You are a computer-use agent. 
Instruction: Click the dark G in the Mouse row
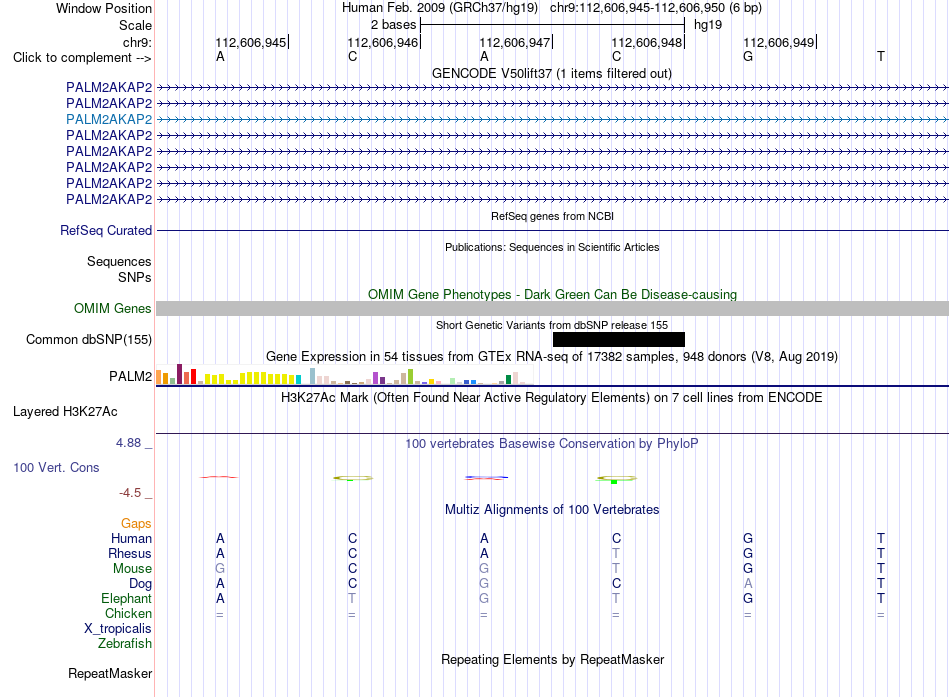748,569
